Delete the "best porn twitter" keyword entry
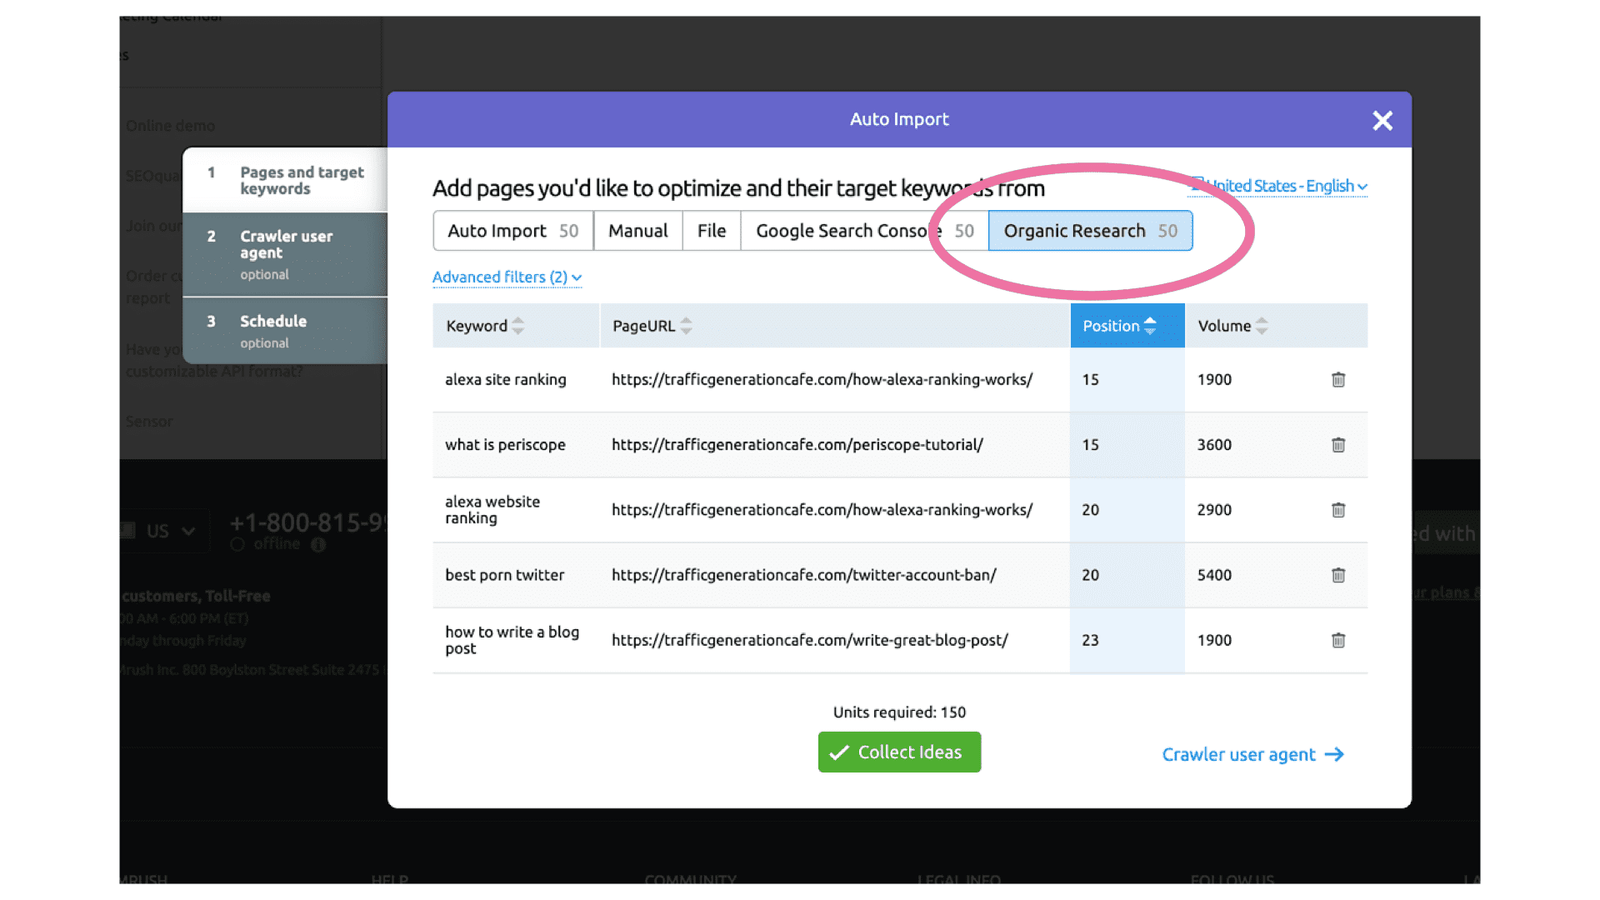1600x900 pixels. [1338, 575]
